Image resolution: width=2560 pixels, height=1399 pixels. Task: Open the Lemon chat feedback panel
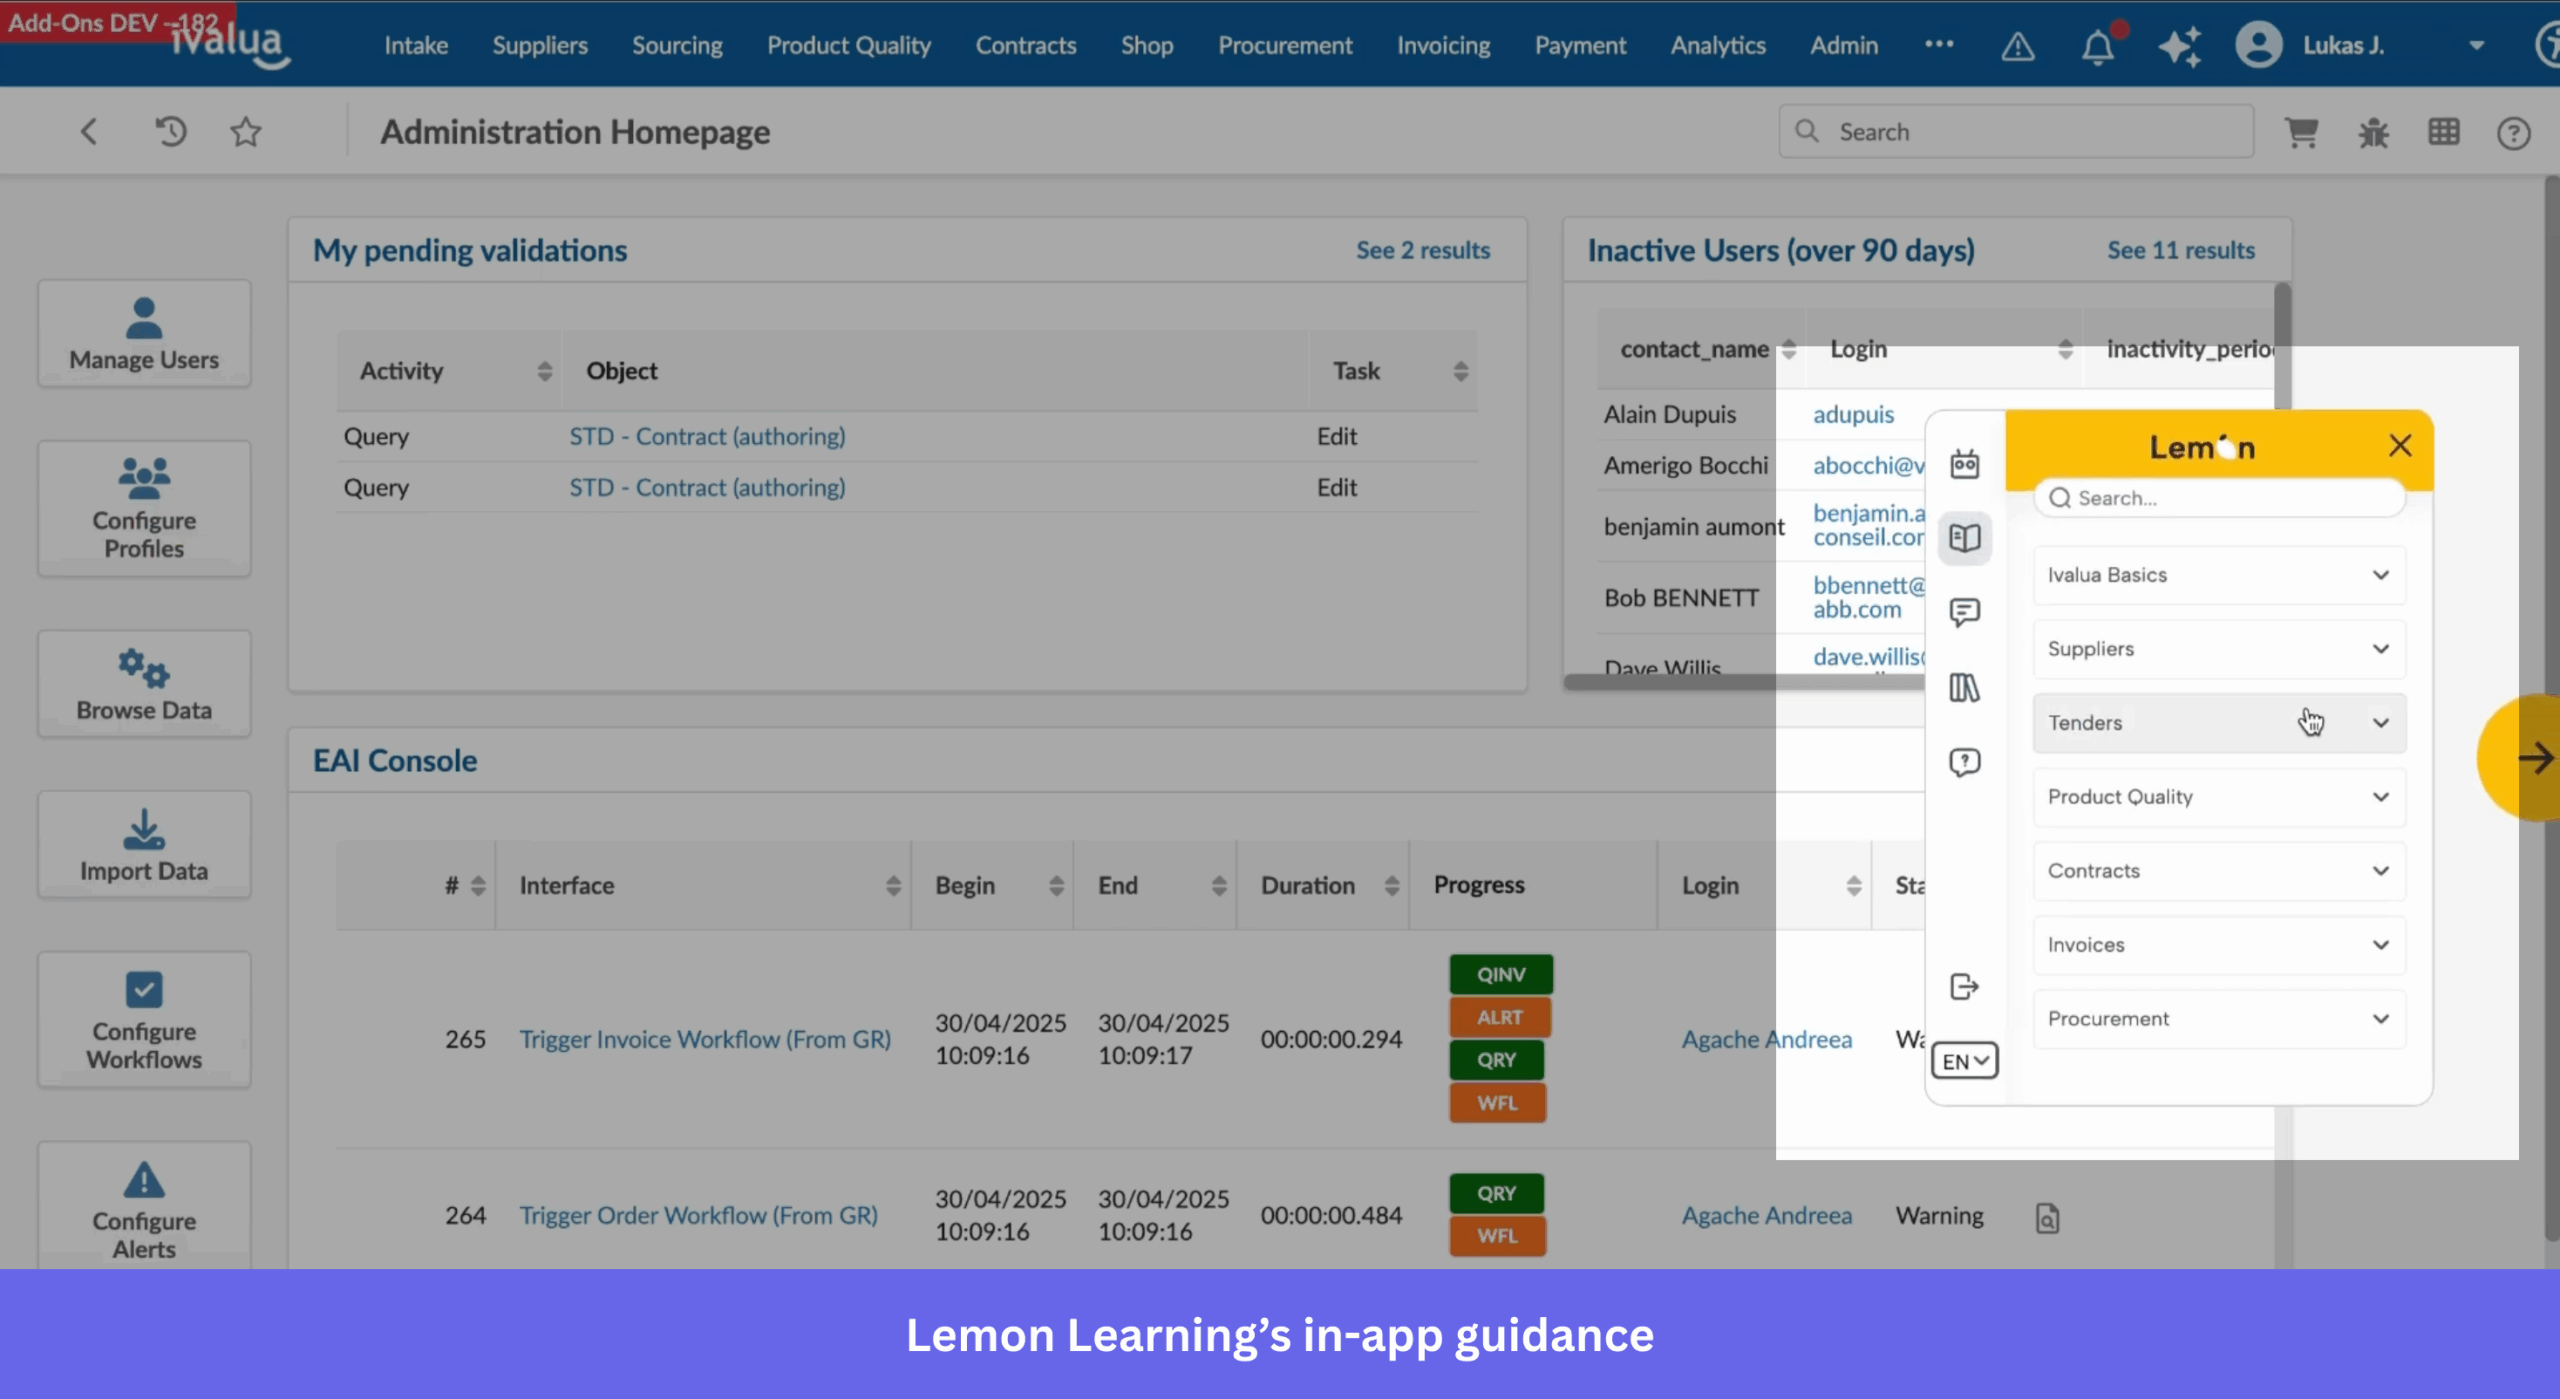pos(1965,612)
